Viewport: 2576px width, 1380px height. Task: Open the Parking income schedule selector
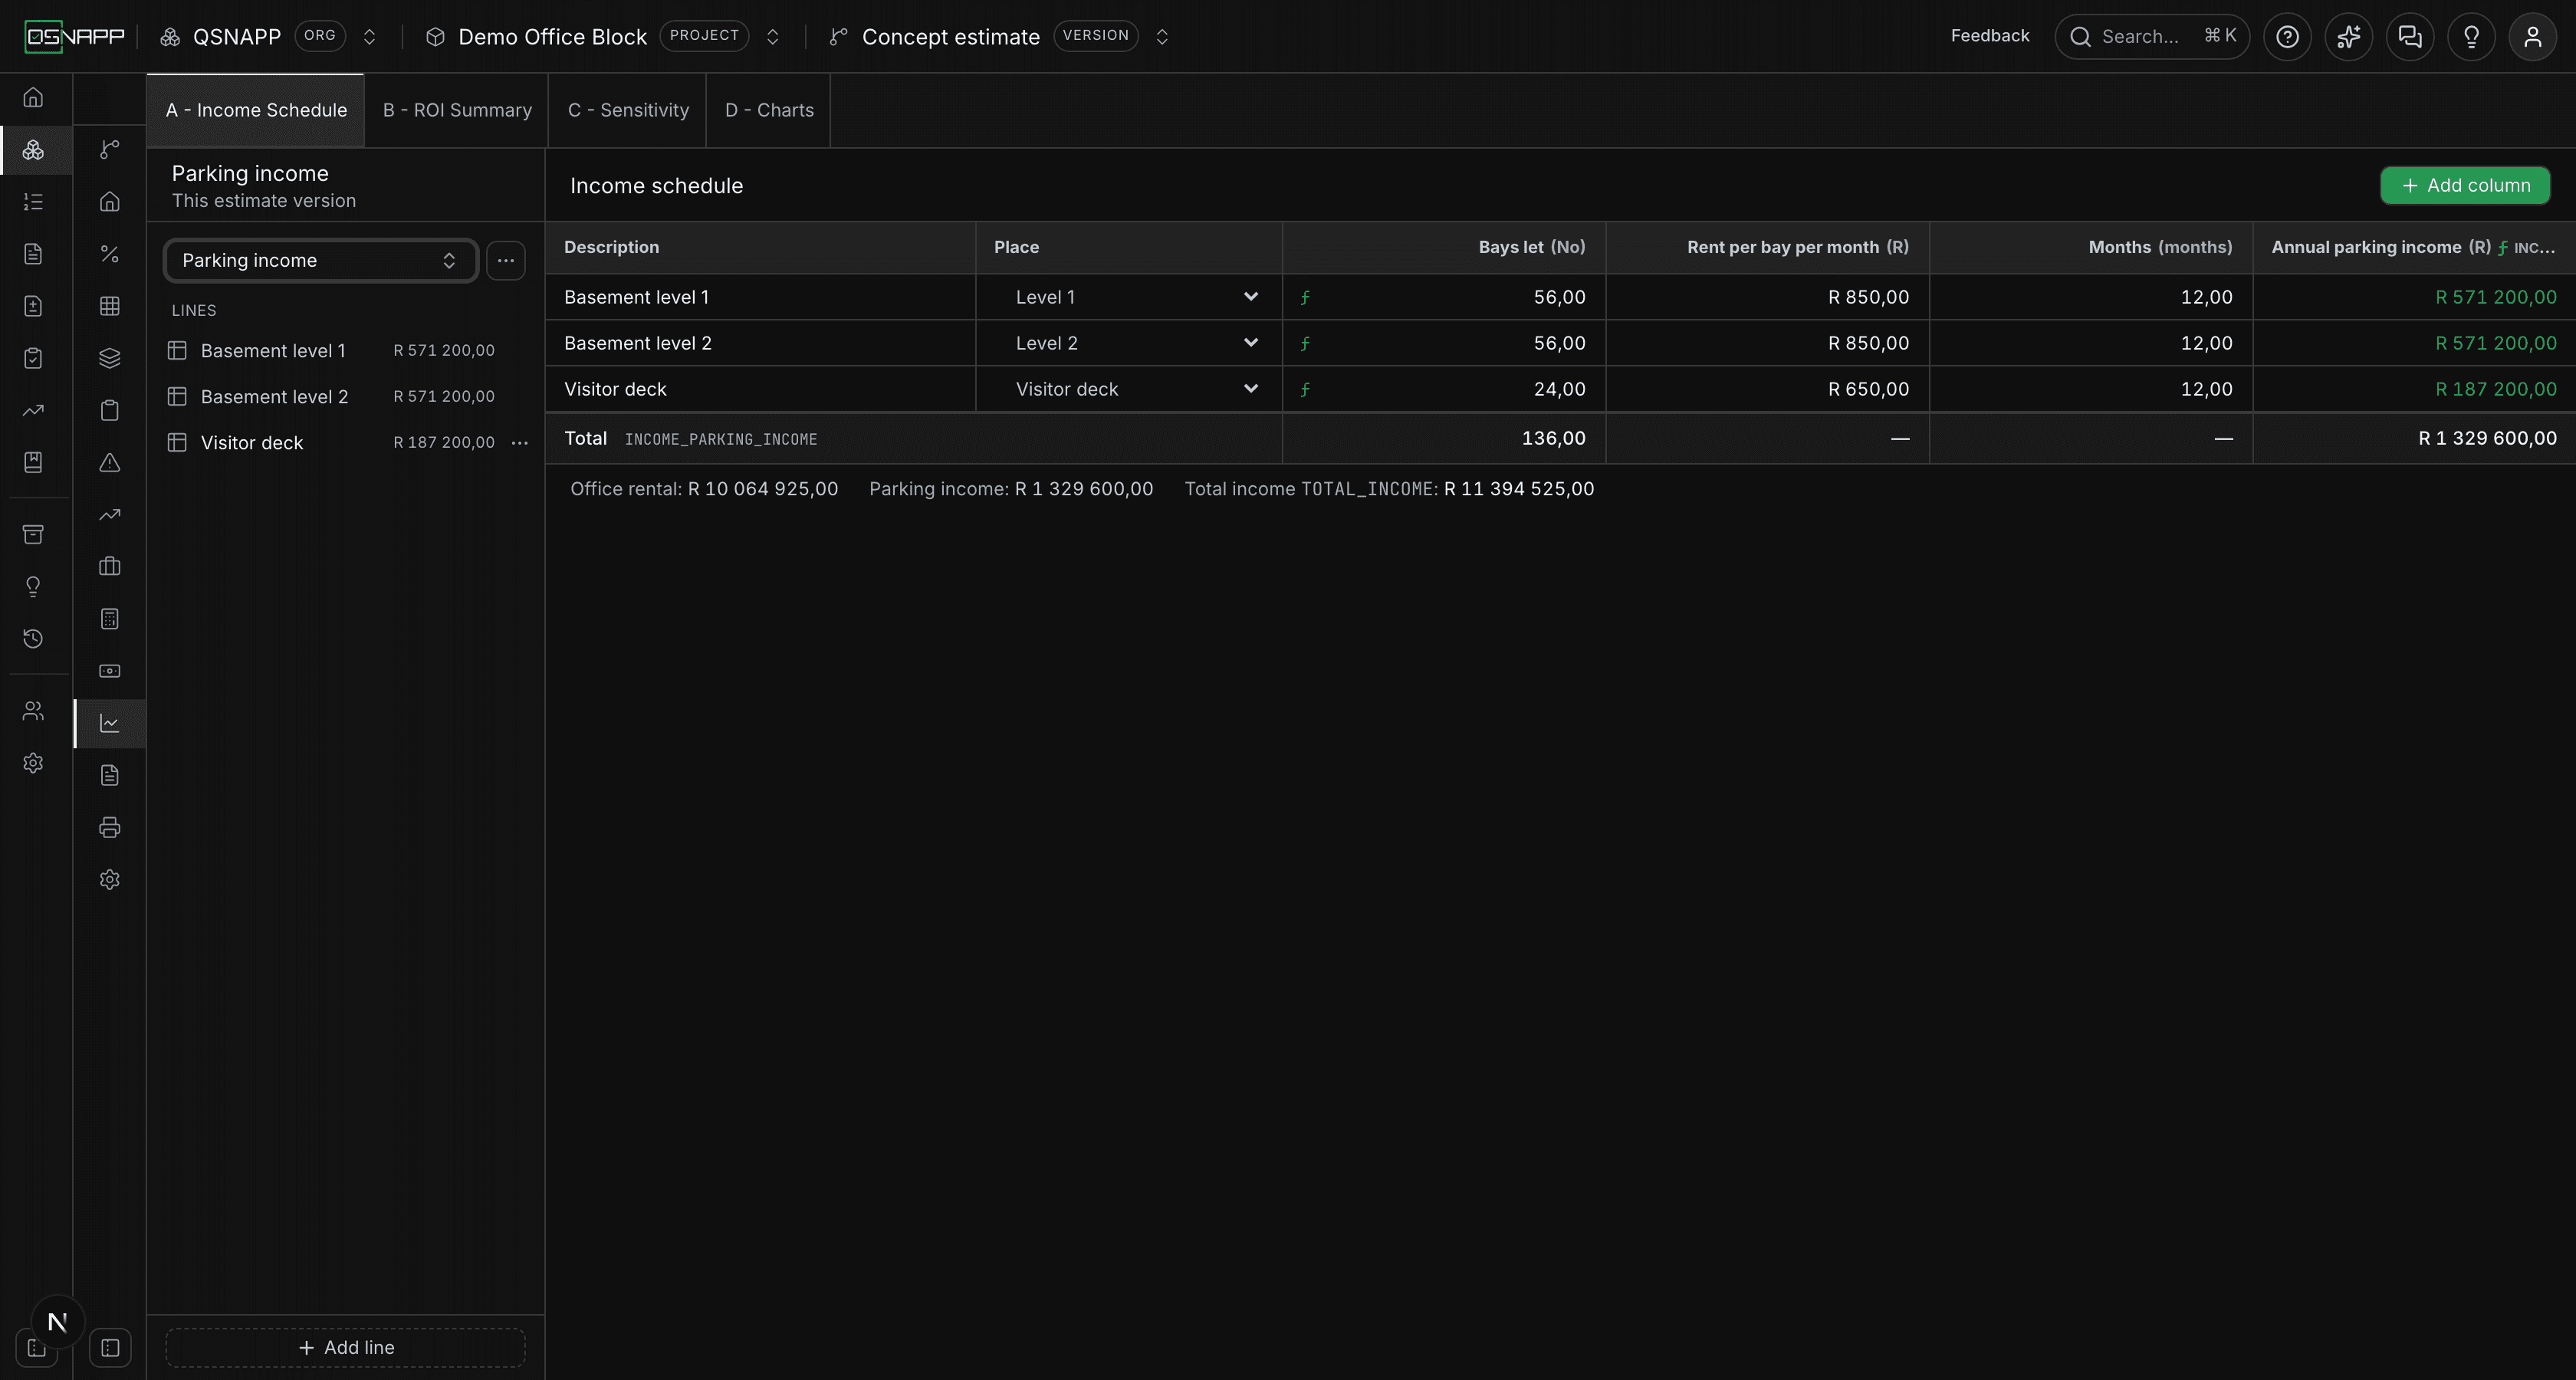pyautogui.click(x=320, y=260)
